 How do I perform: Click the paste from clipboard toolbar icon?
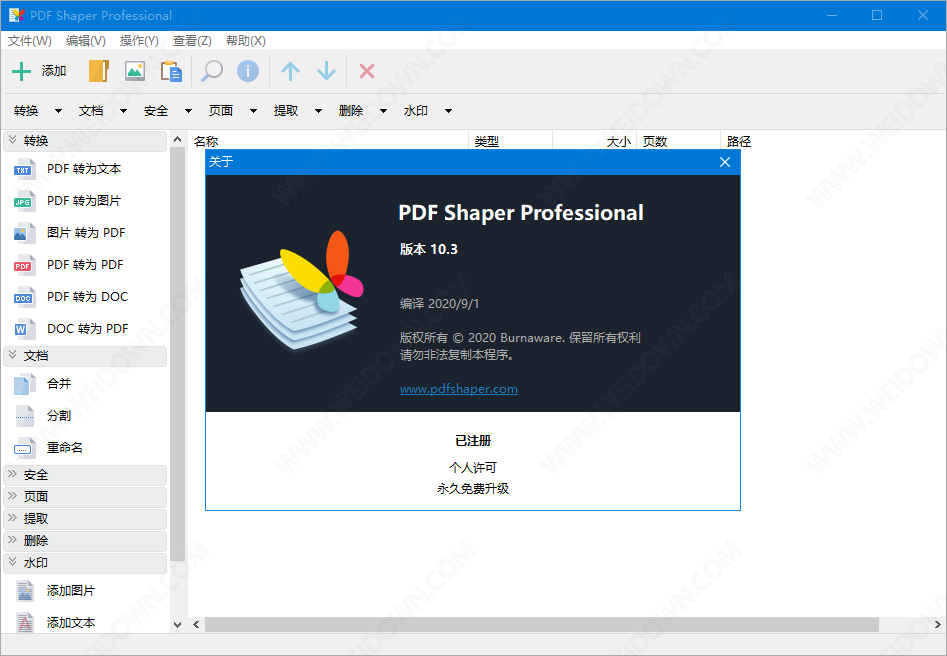click(171, 71)
